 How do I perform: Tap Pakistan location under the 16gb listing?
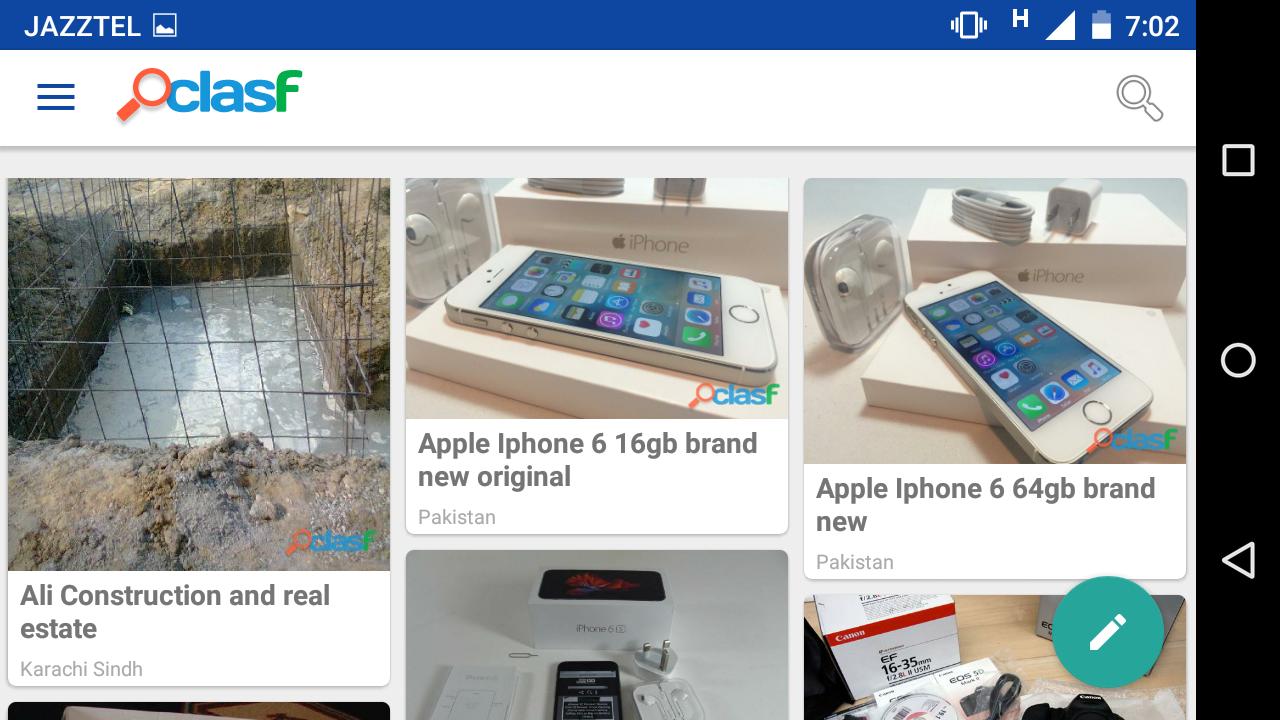point(457,517)
